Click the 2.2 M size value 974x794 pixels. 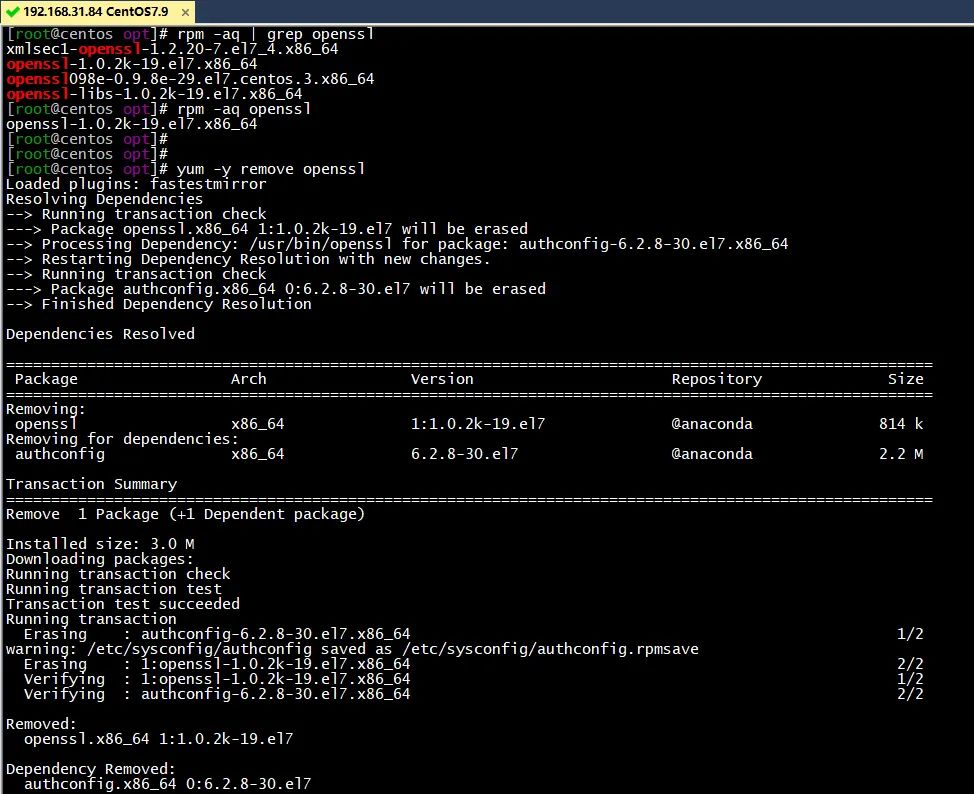(901, 454)
